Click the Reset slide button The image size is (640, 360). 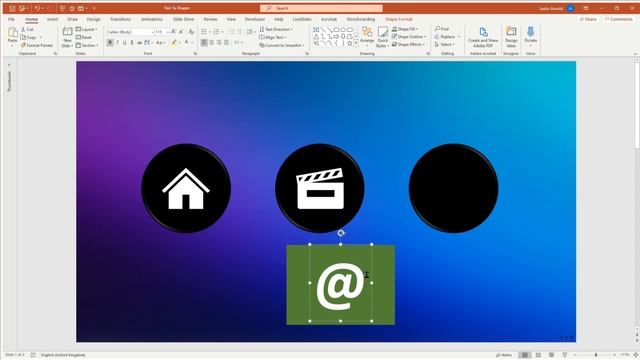click(x=84, y=37)
